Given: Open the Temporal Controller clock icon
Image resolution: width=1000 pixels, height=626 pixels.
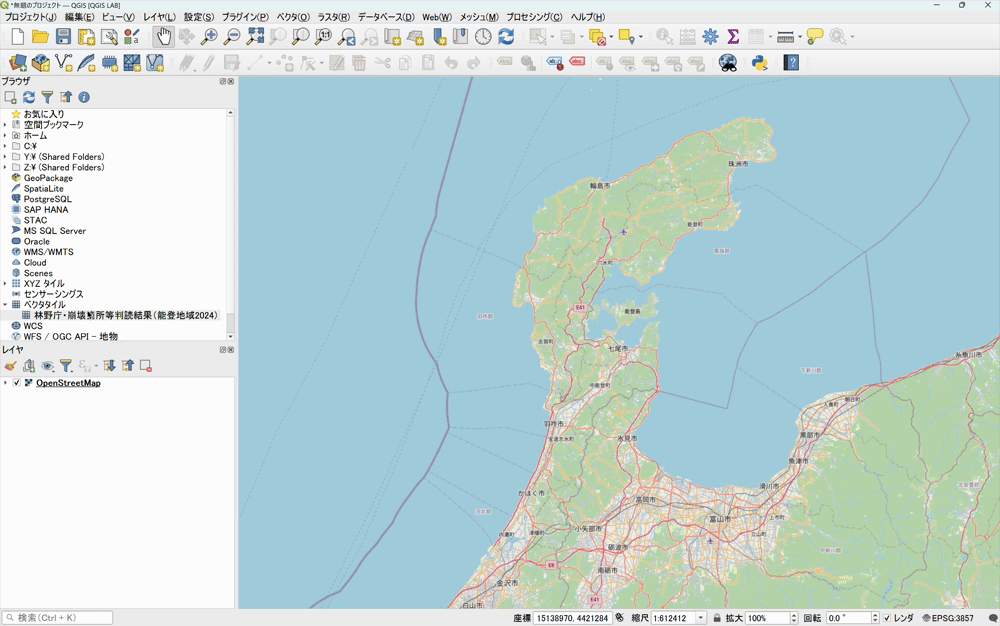Looking at the screenshot, I should (483, 37).
